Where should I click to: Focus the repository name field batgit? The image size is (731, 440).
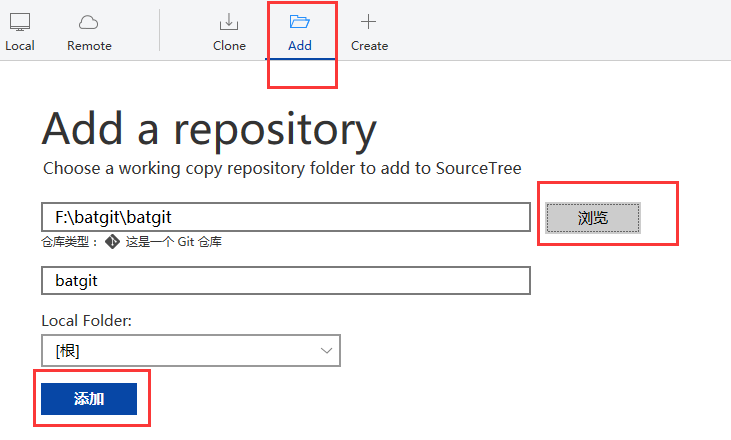click(286, 280)
